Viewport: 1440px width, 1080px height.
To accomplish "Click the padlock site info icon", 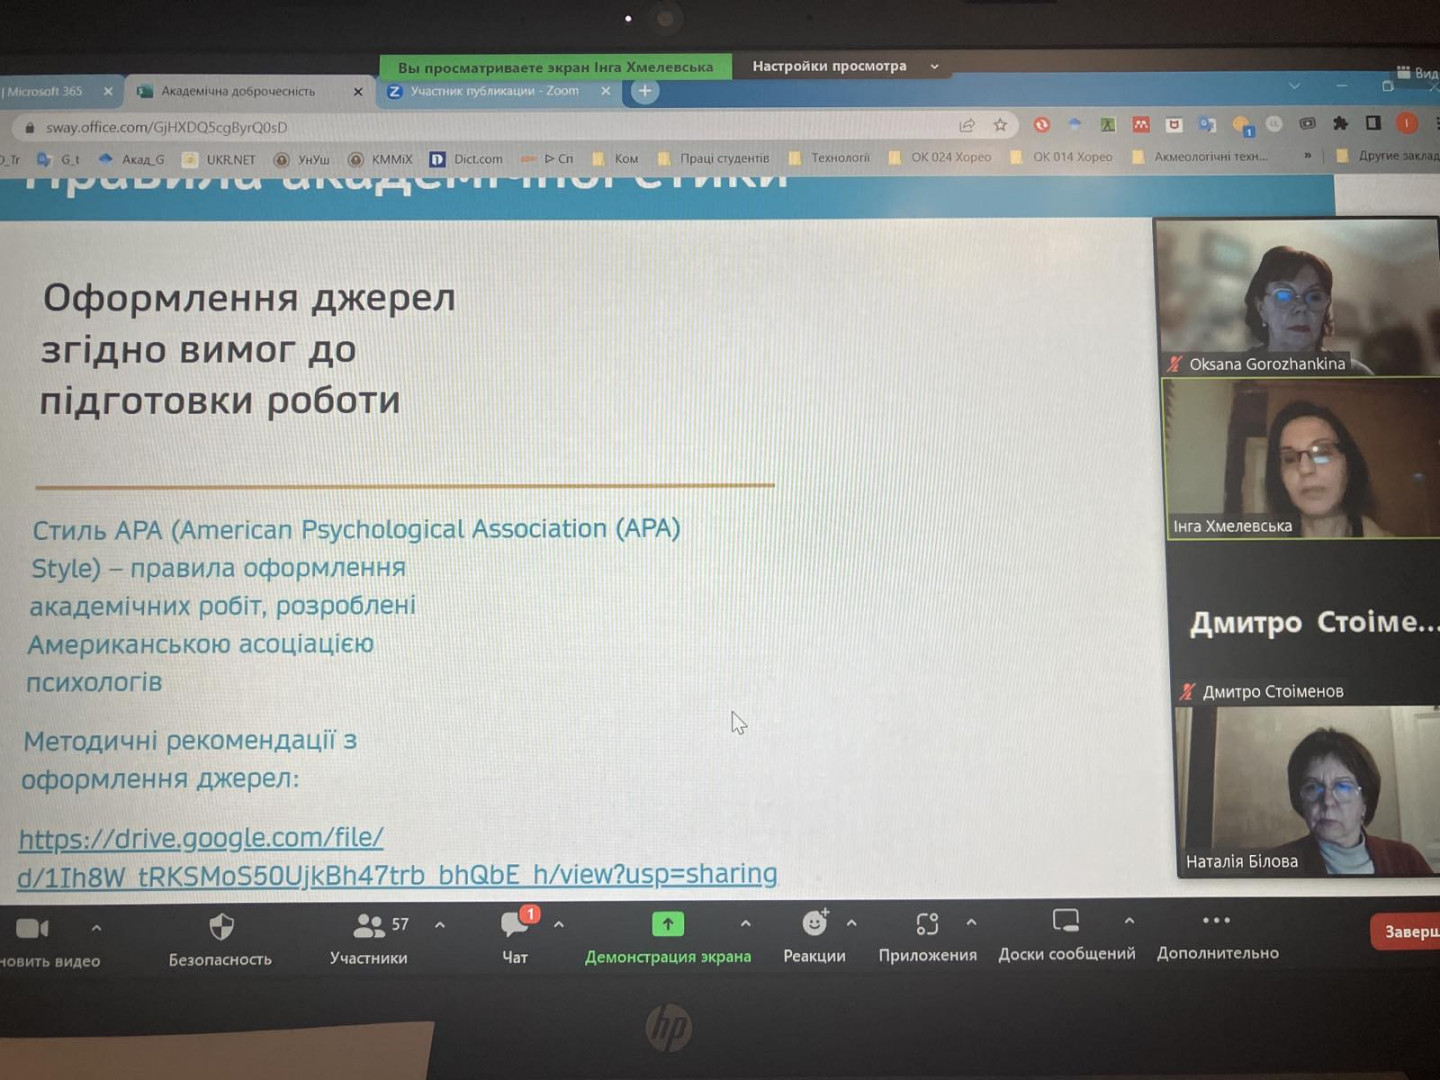I will click(x=29, y=128).
